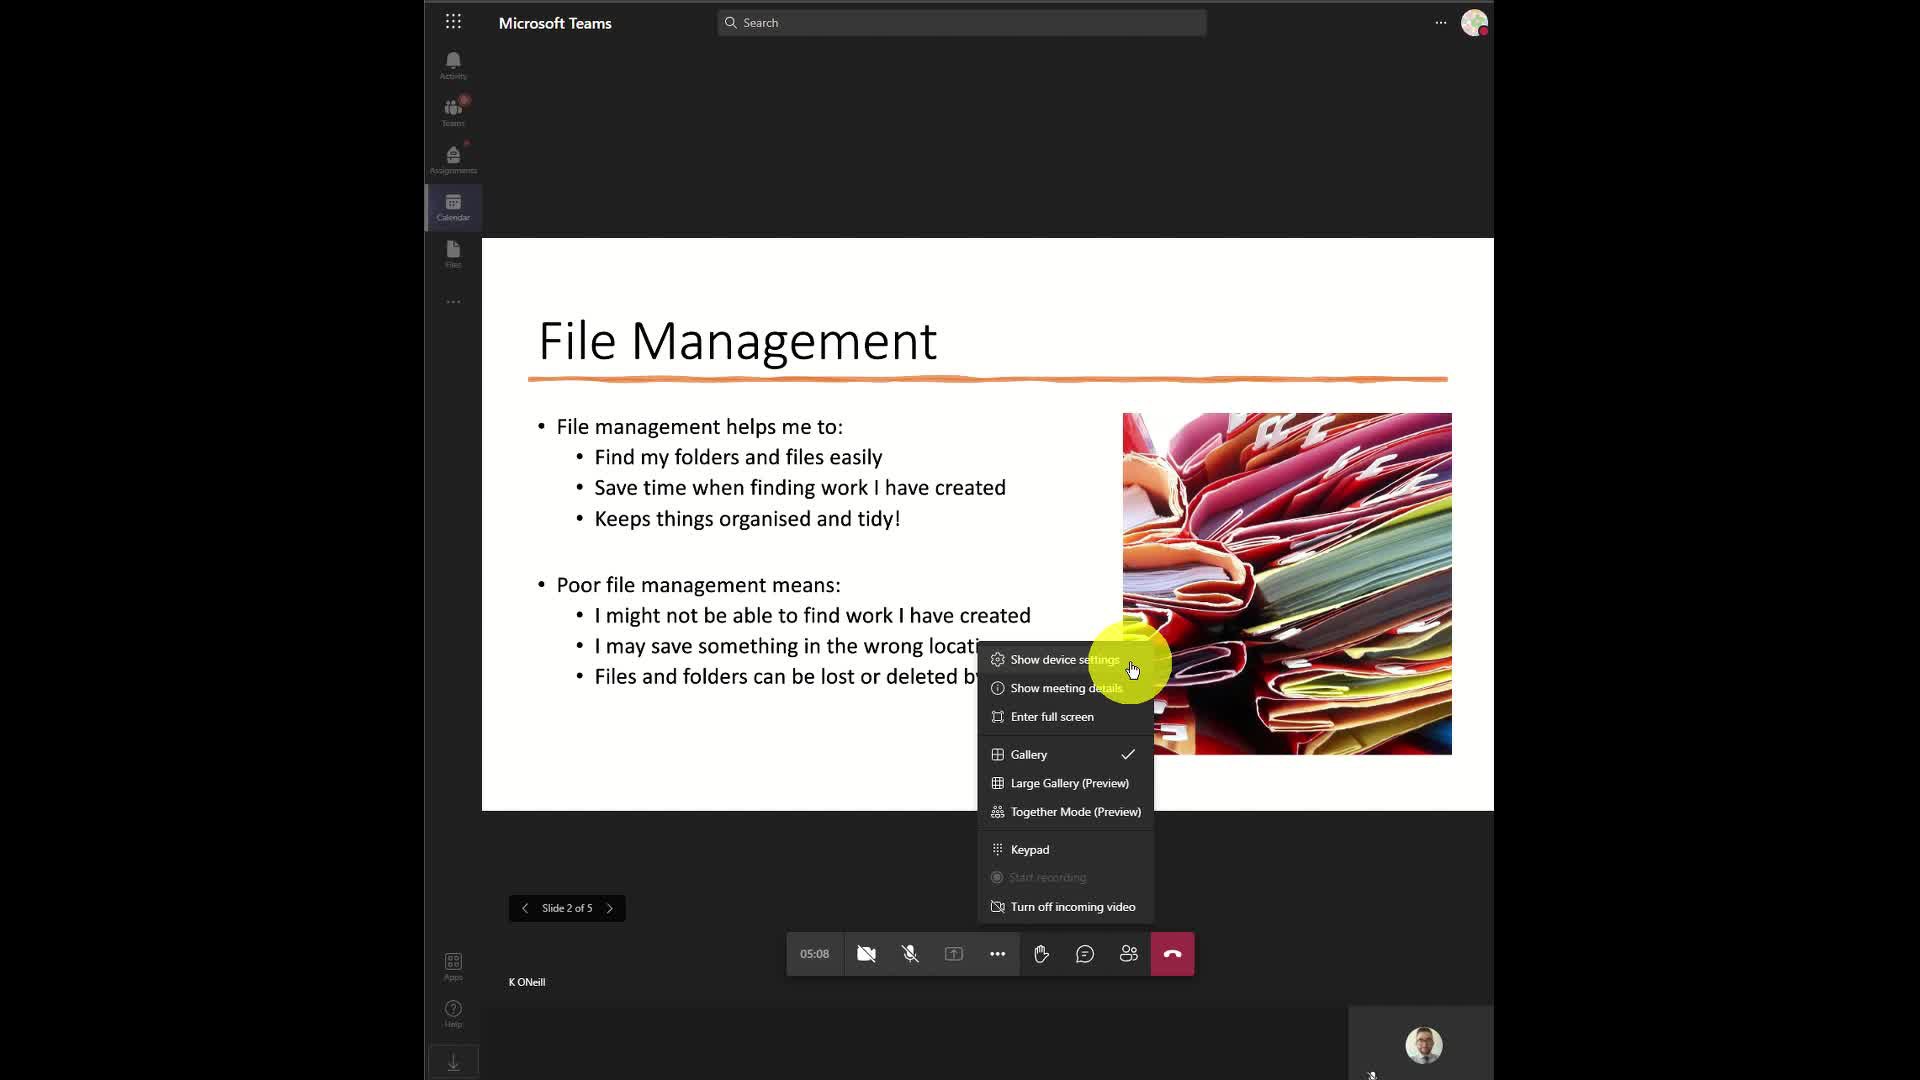Open the Activity bell in sidebar
Image resolution: width=1920 pixels, height=1080 pixels.
(x=453, y=65)
